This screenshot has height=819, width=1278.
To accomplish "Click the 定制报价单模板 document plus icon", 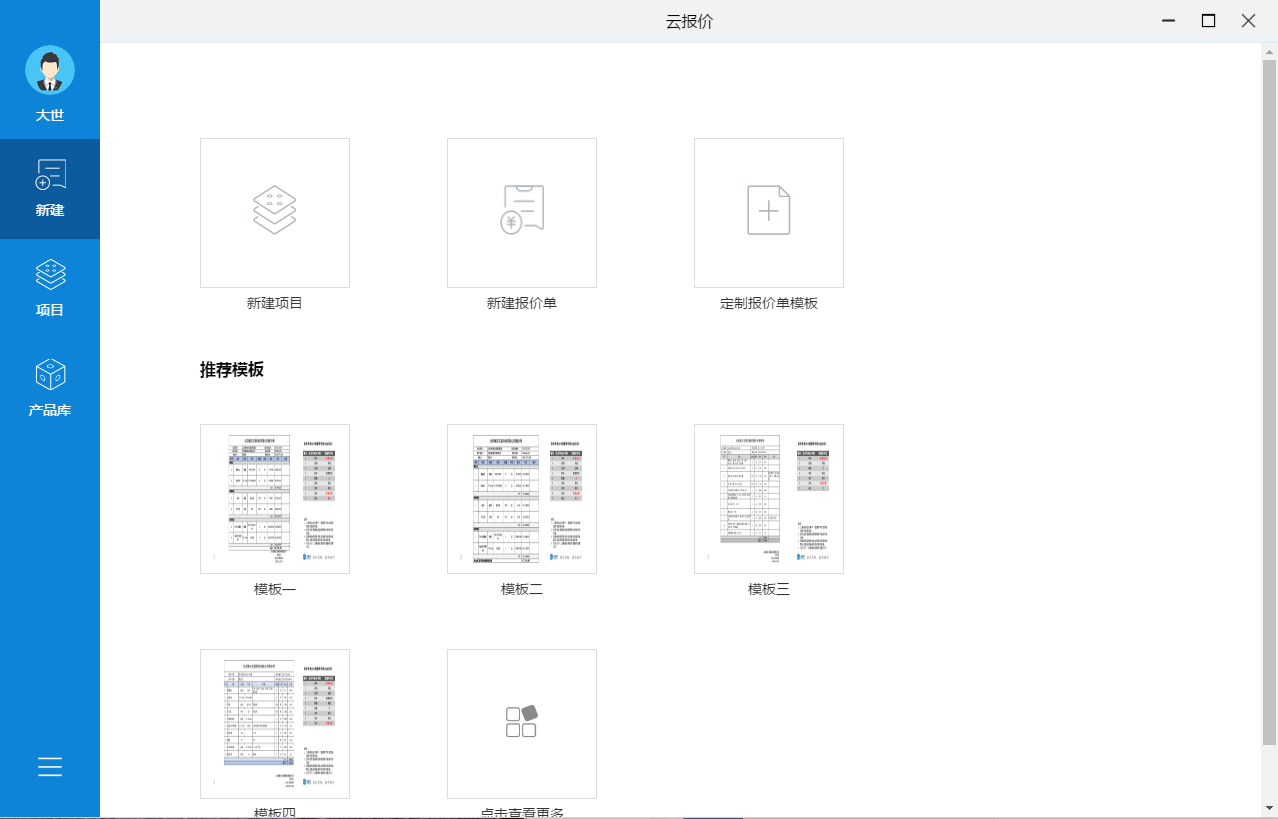I will click(768, 212).
